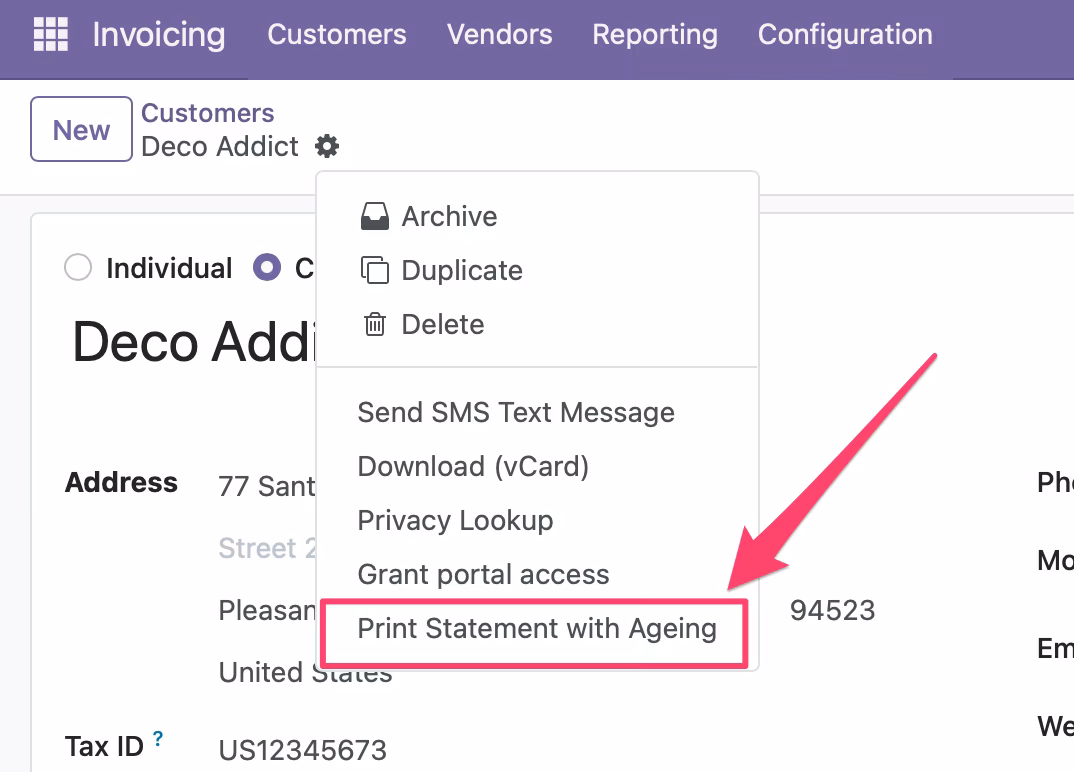Click the Tax ID field label
This screenshot has width=1074, height=772.
[x=104, y=747]
